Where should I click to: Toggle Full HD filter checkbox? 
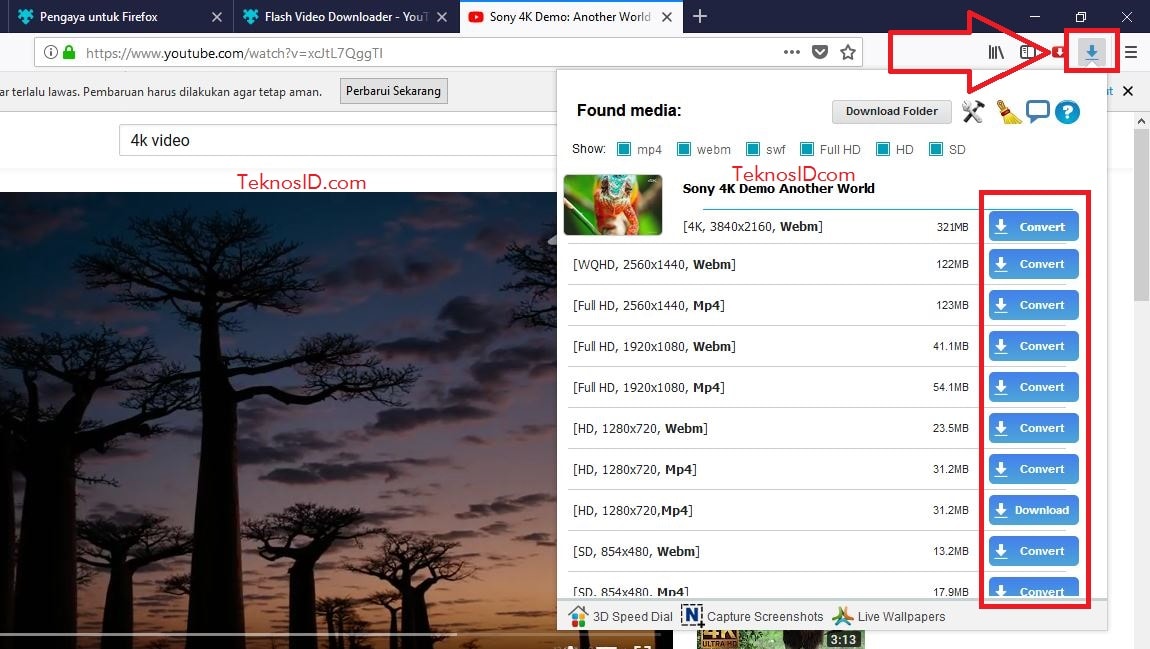(x=807, y=149)
